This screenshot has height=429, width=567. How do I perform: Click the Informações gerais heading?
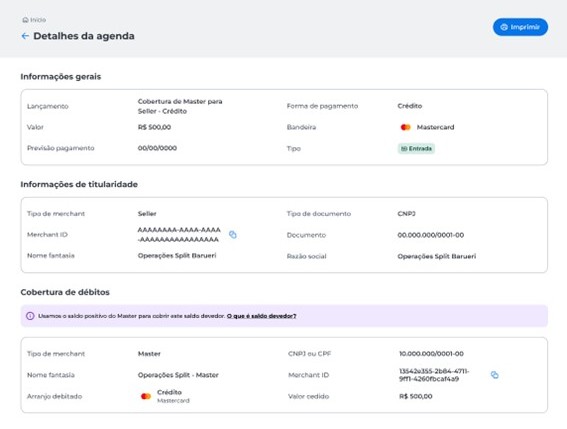click(61, 77)
